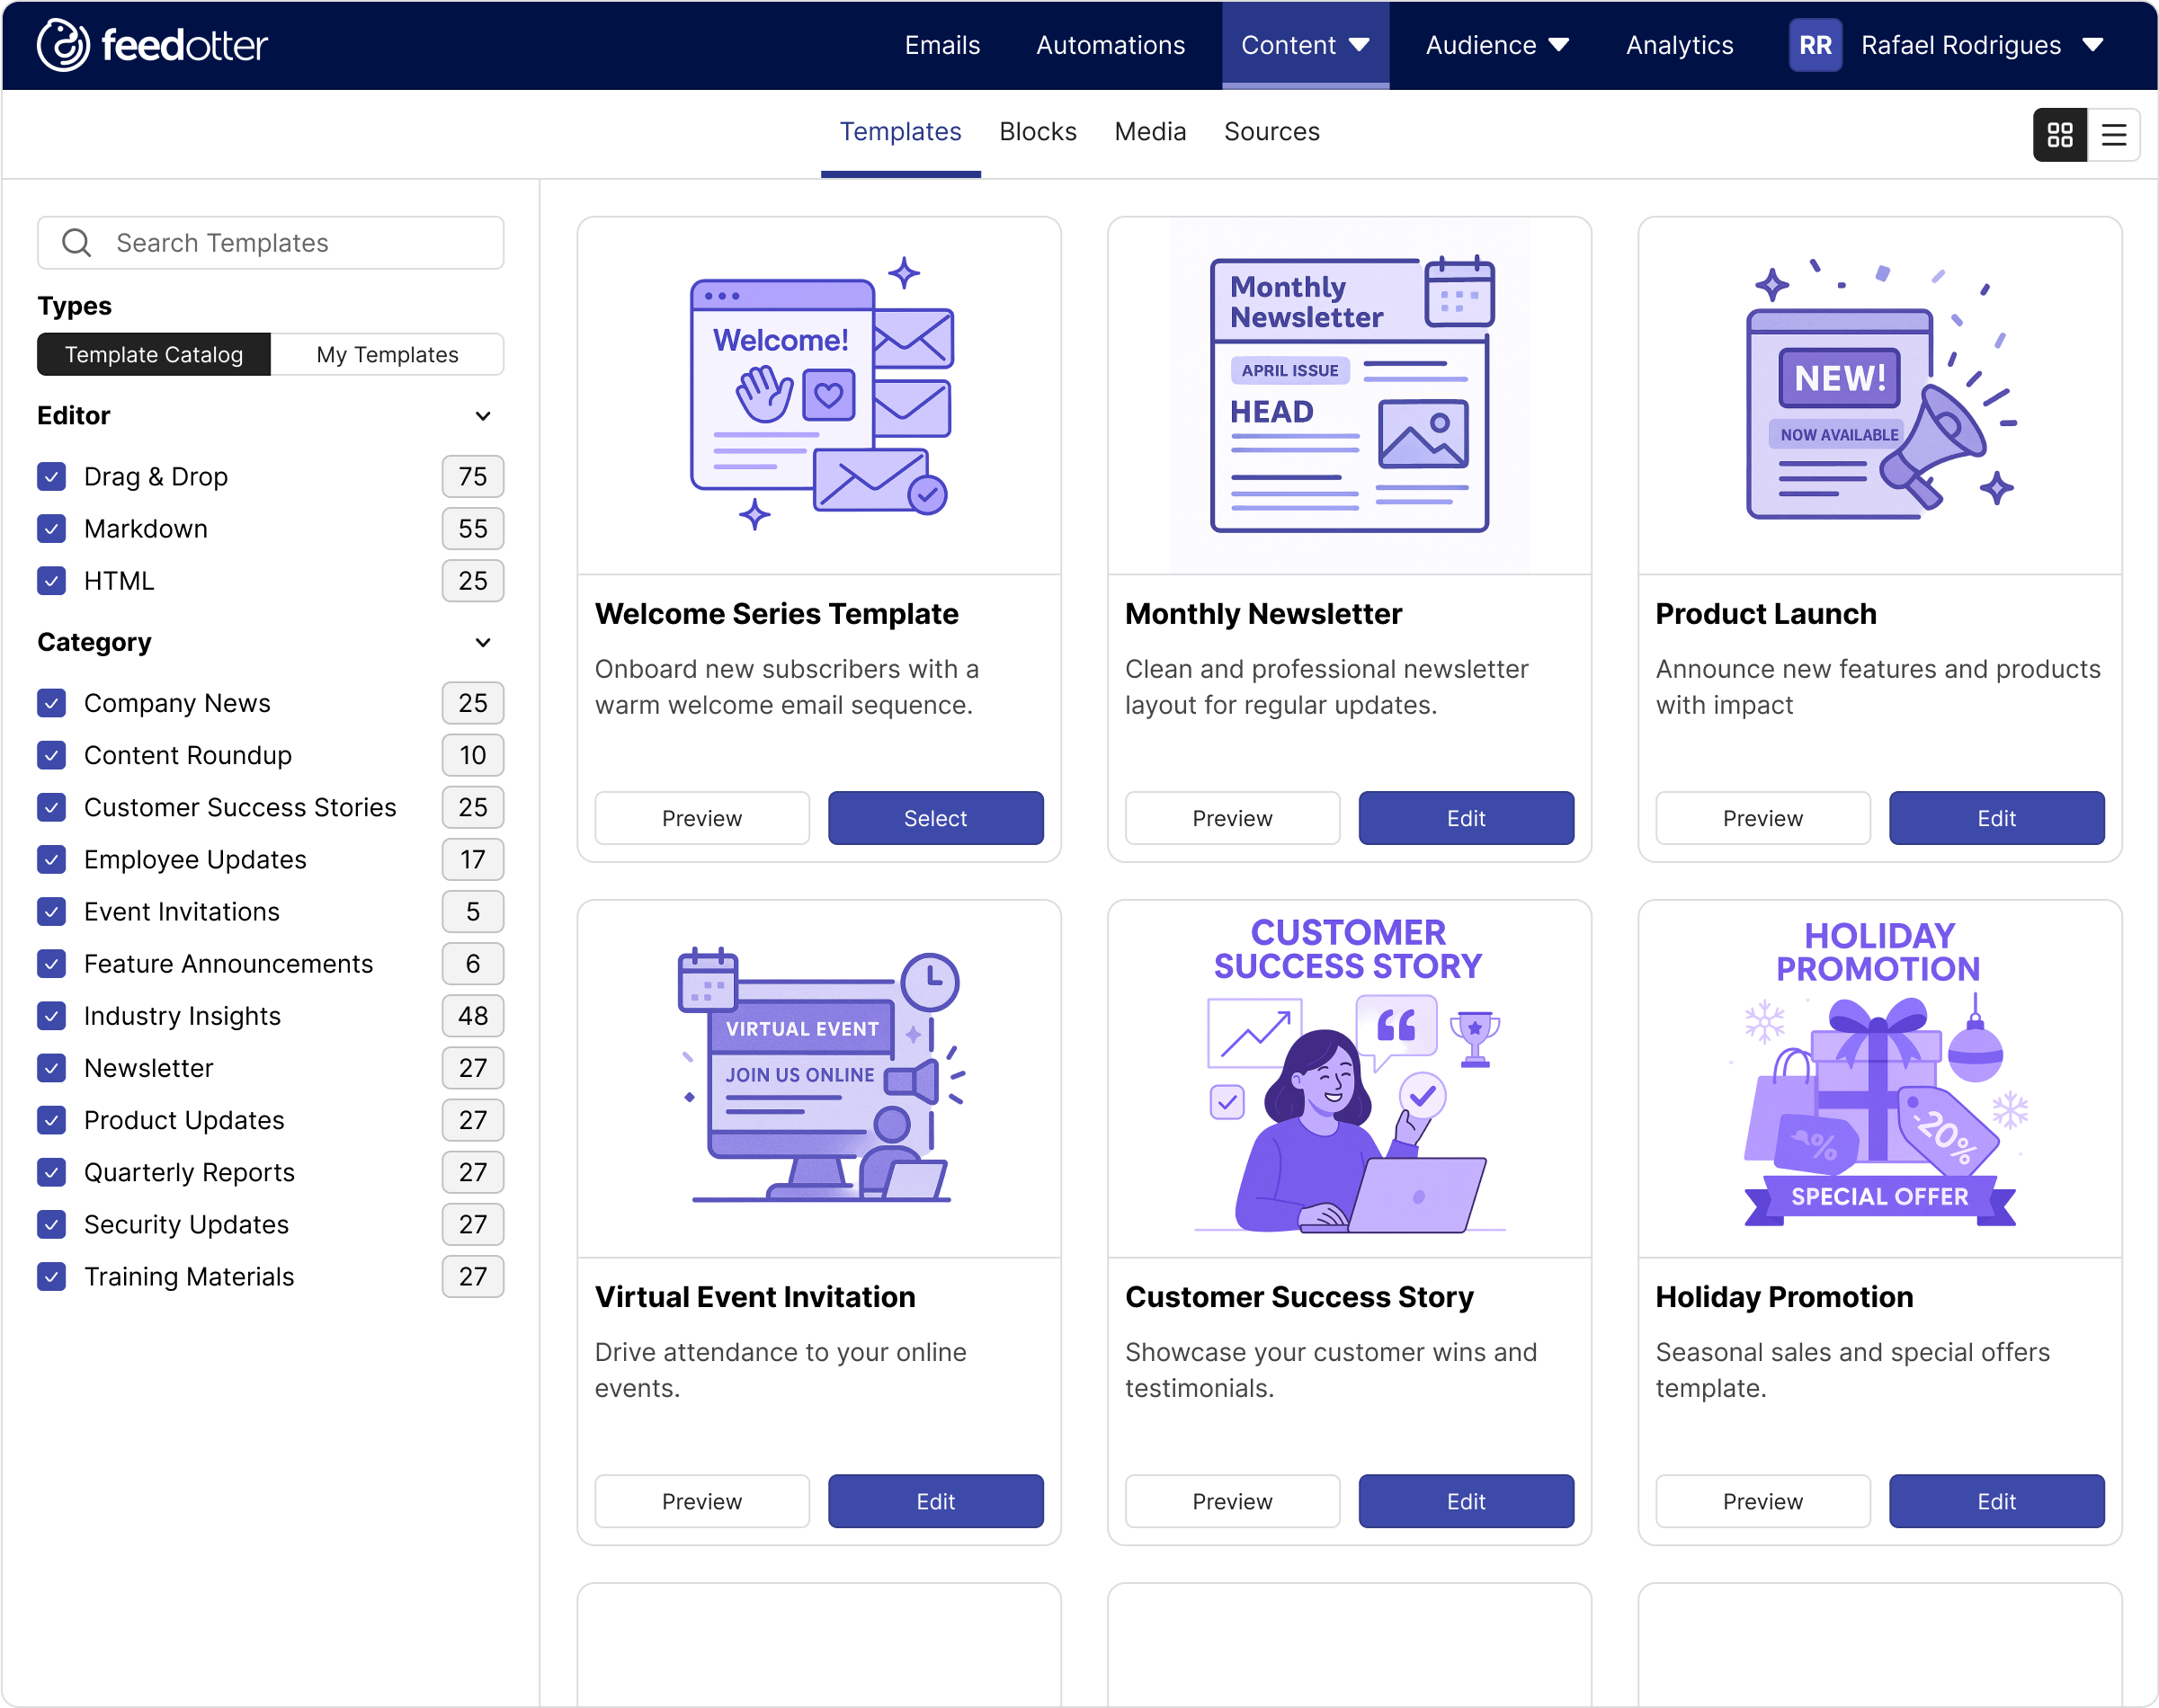The width and height of the screenshot is (2159, 1708).
Task: Toggle the Newsletter category checkbox
Action: [x=52, y=1068]
